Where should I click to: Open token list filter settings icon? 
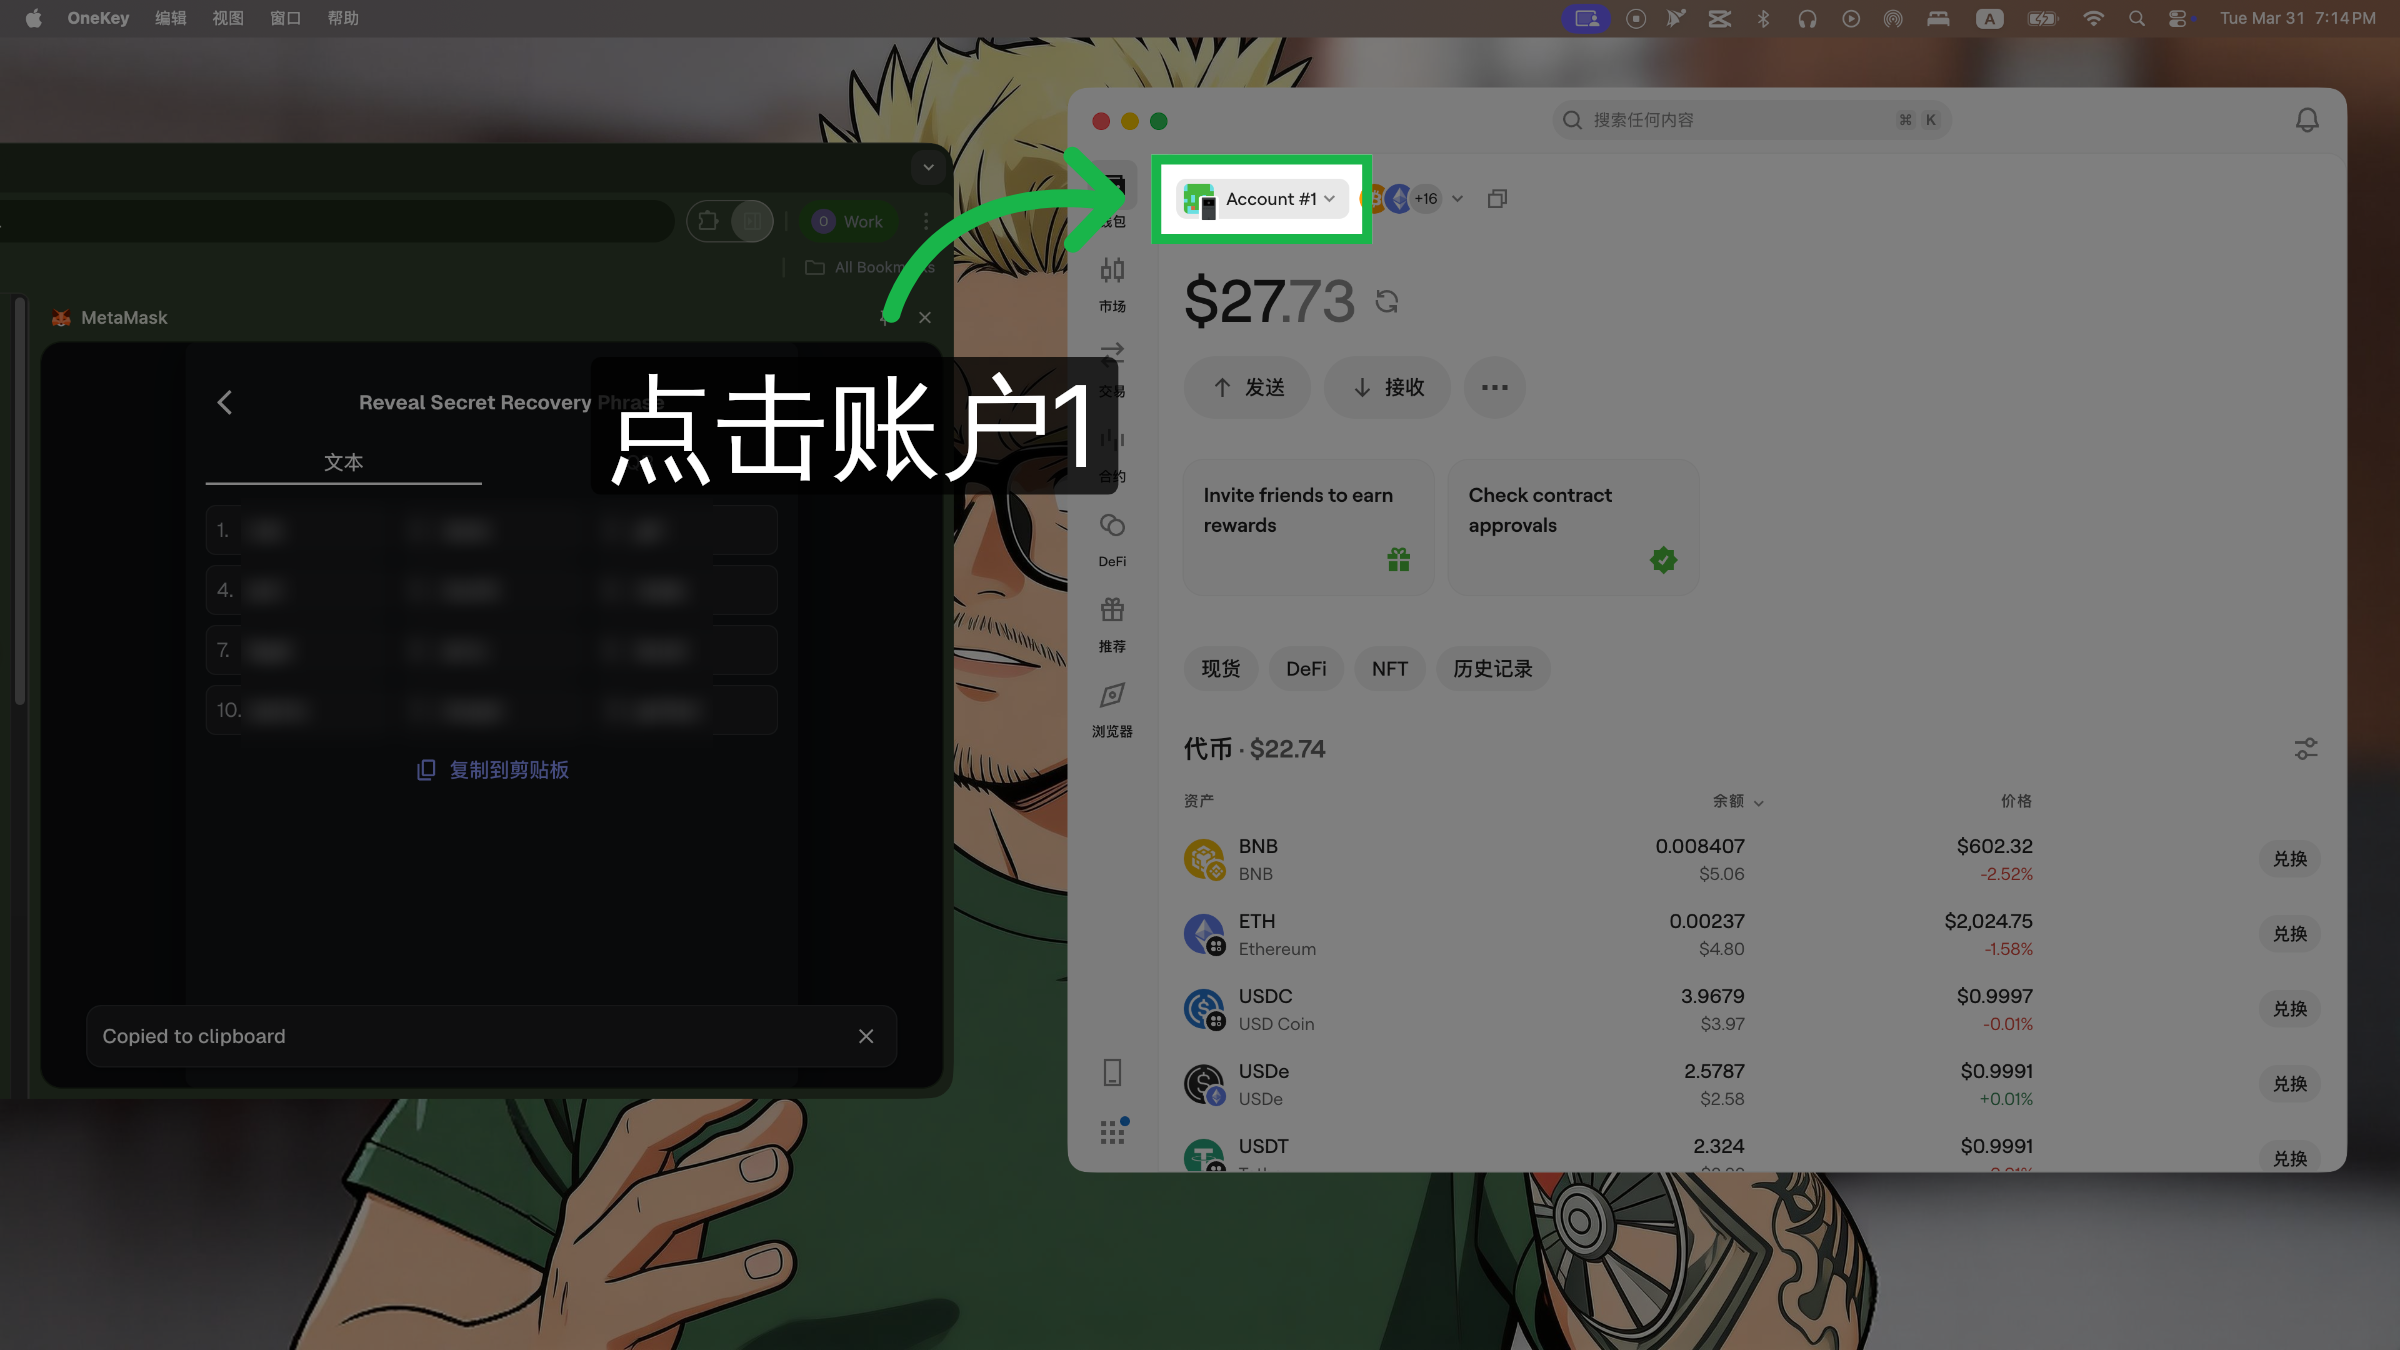2306,749
